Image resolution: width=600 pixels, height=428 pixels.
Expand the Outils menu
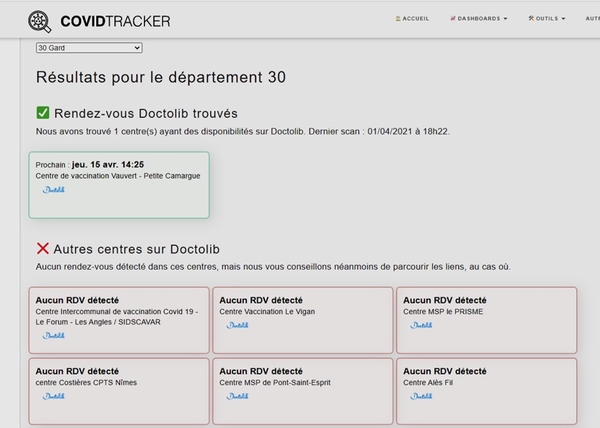tap(547, 18)
